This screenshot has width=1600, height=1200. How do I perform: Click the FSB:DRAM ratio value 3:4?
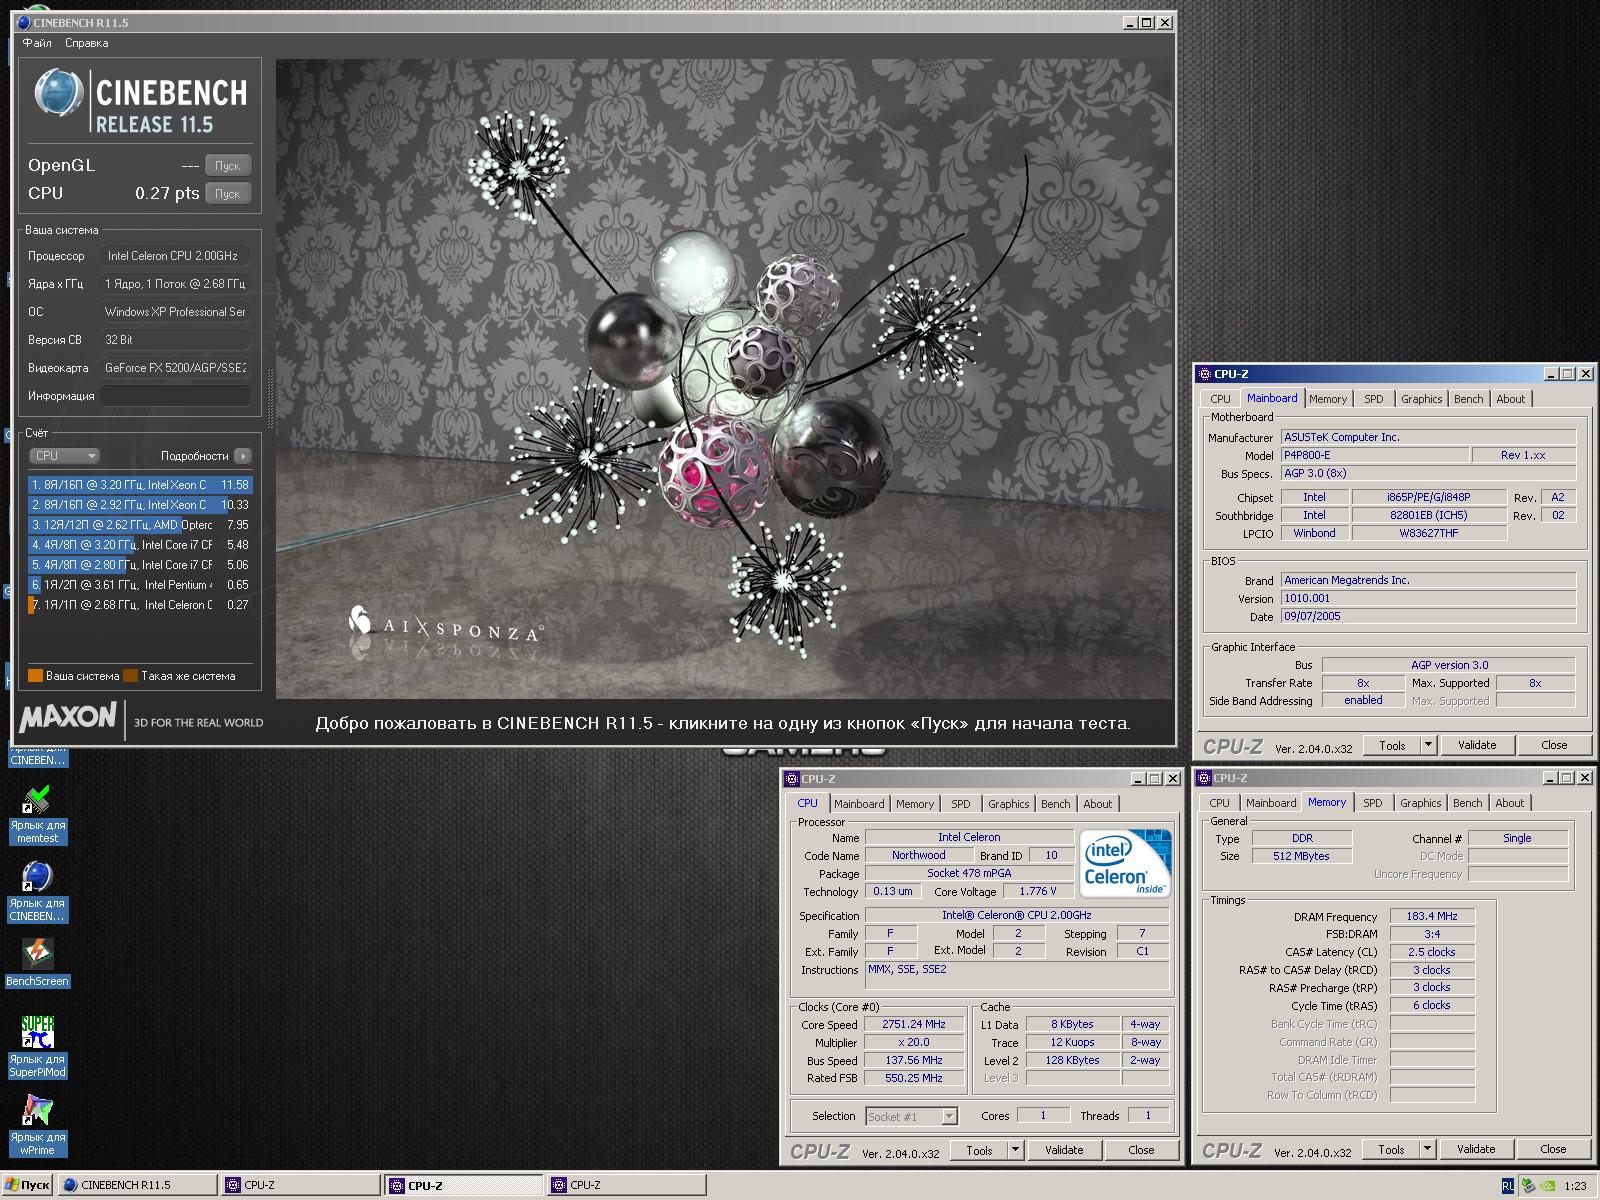tap(1432, 934)
